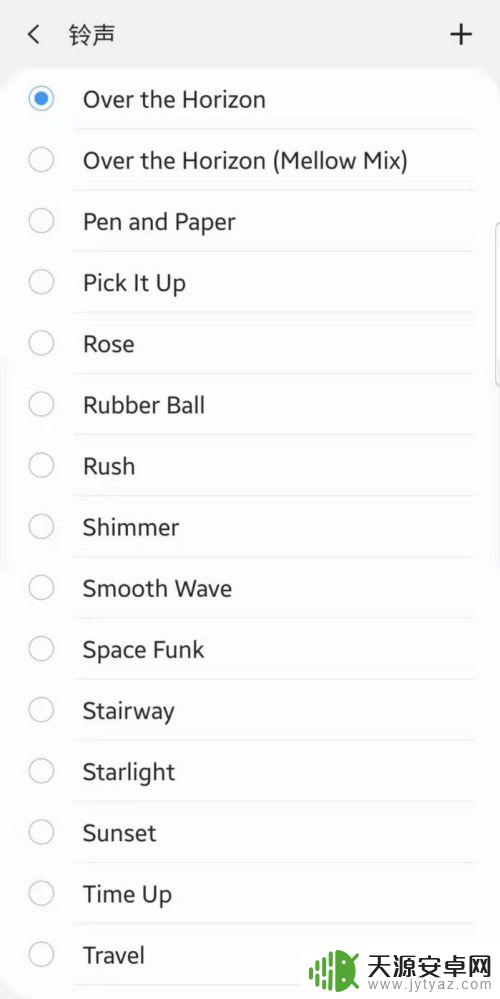Select the Sunset ringtone
Viewport: 500px width, 999px height.
pyautogui.click(x=250, y=833)
